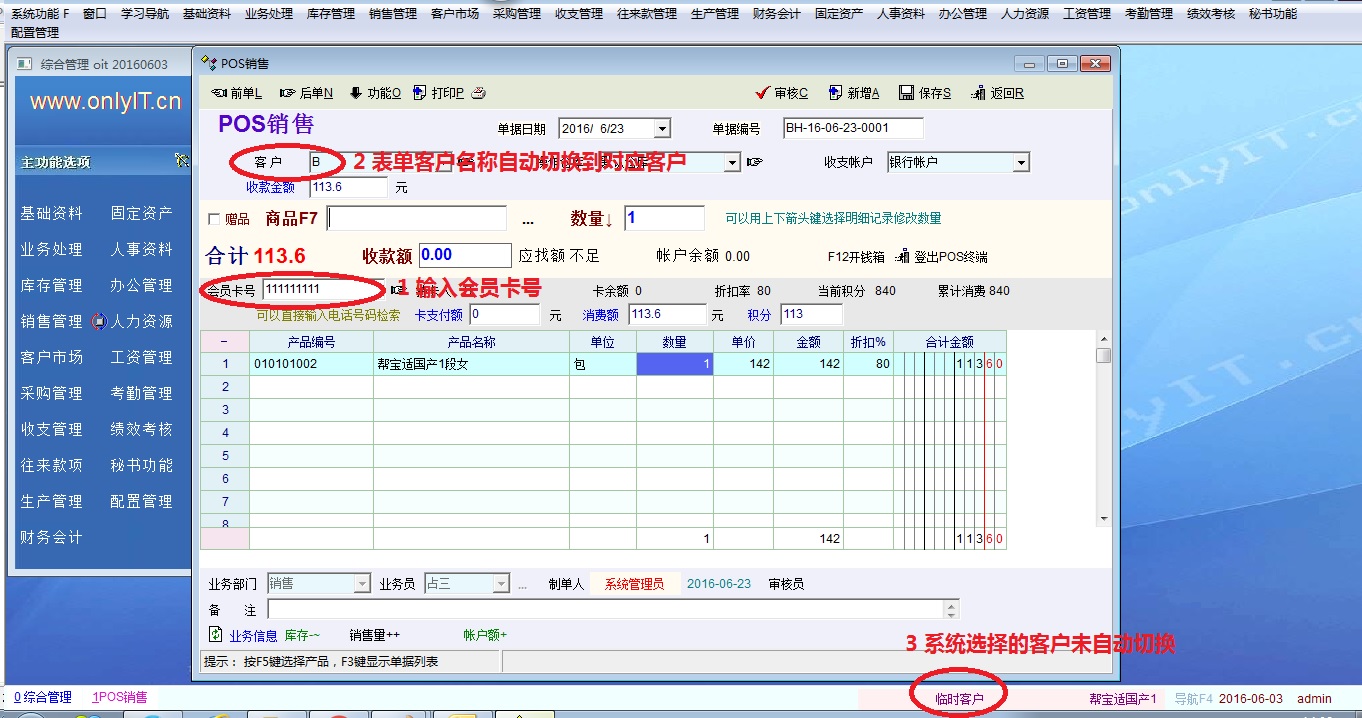Click the 会员卡号 member card input field
This screenshot has width=1362, height=718.
point(322,290)
